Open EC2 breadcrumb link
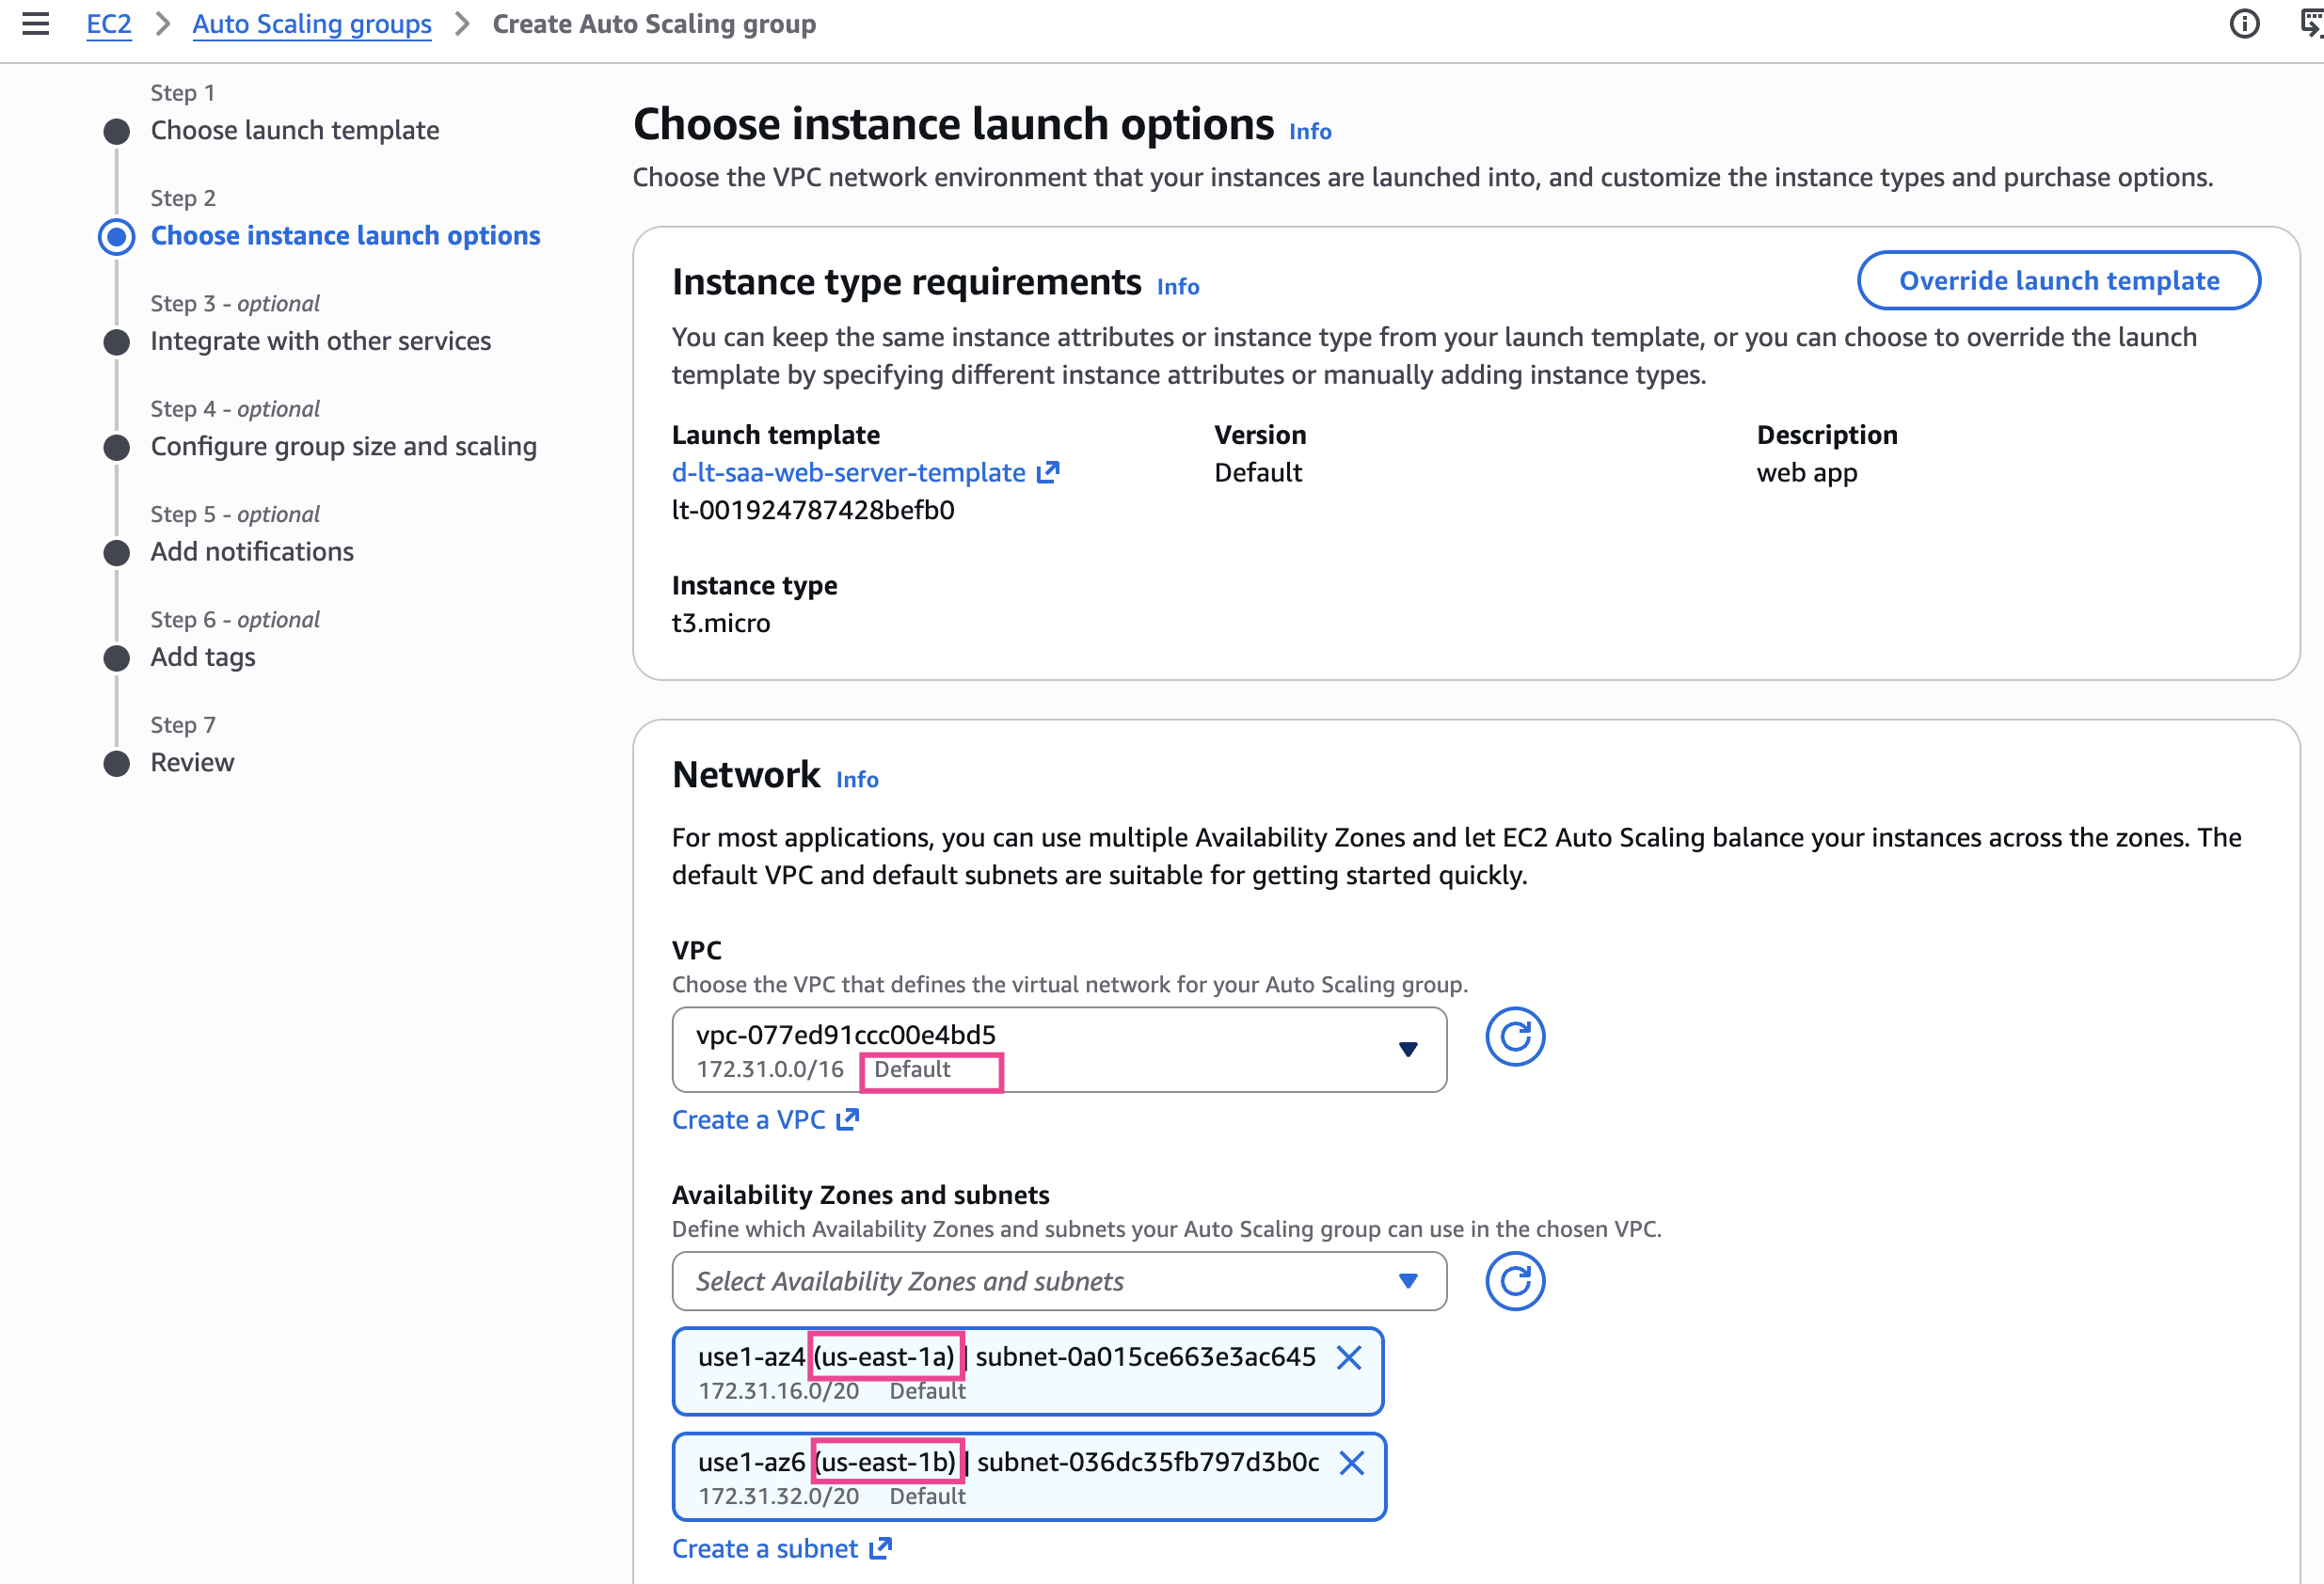The image size is (2324, 1584). tap(108, 24)
